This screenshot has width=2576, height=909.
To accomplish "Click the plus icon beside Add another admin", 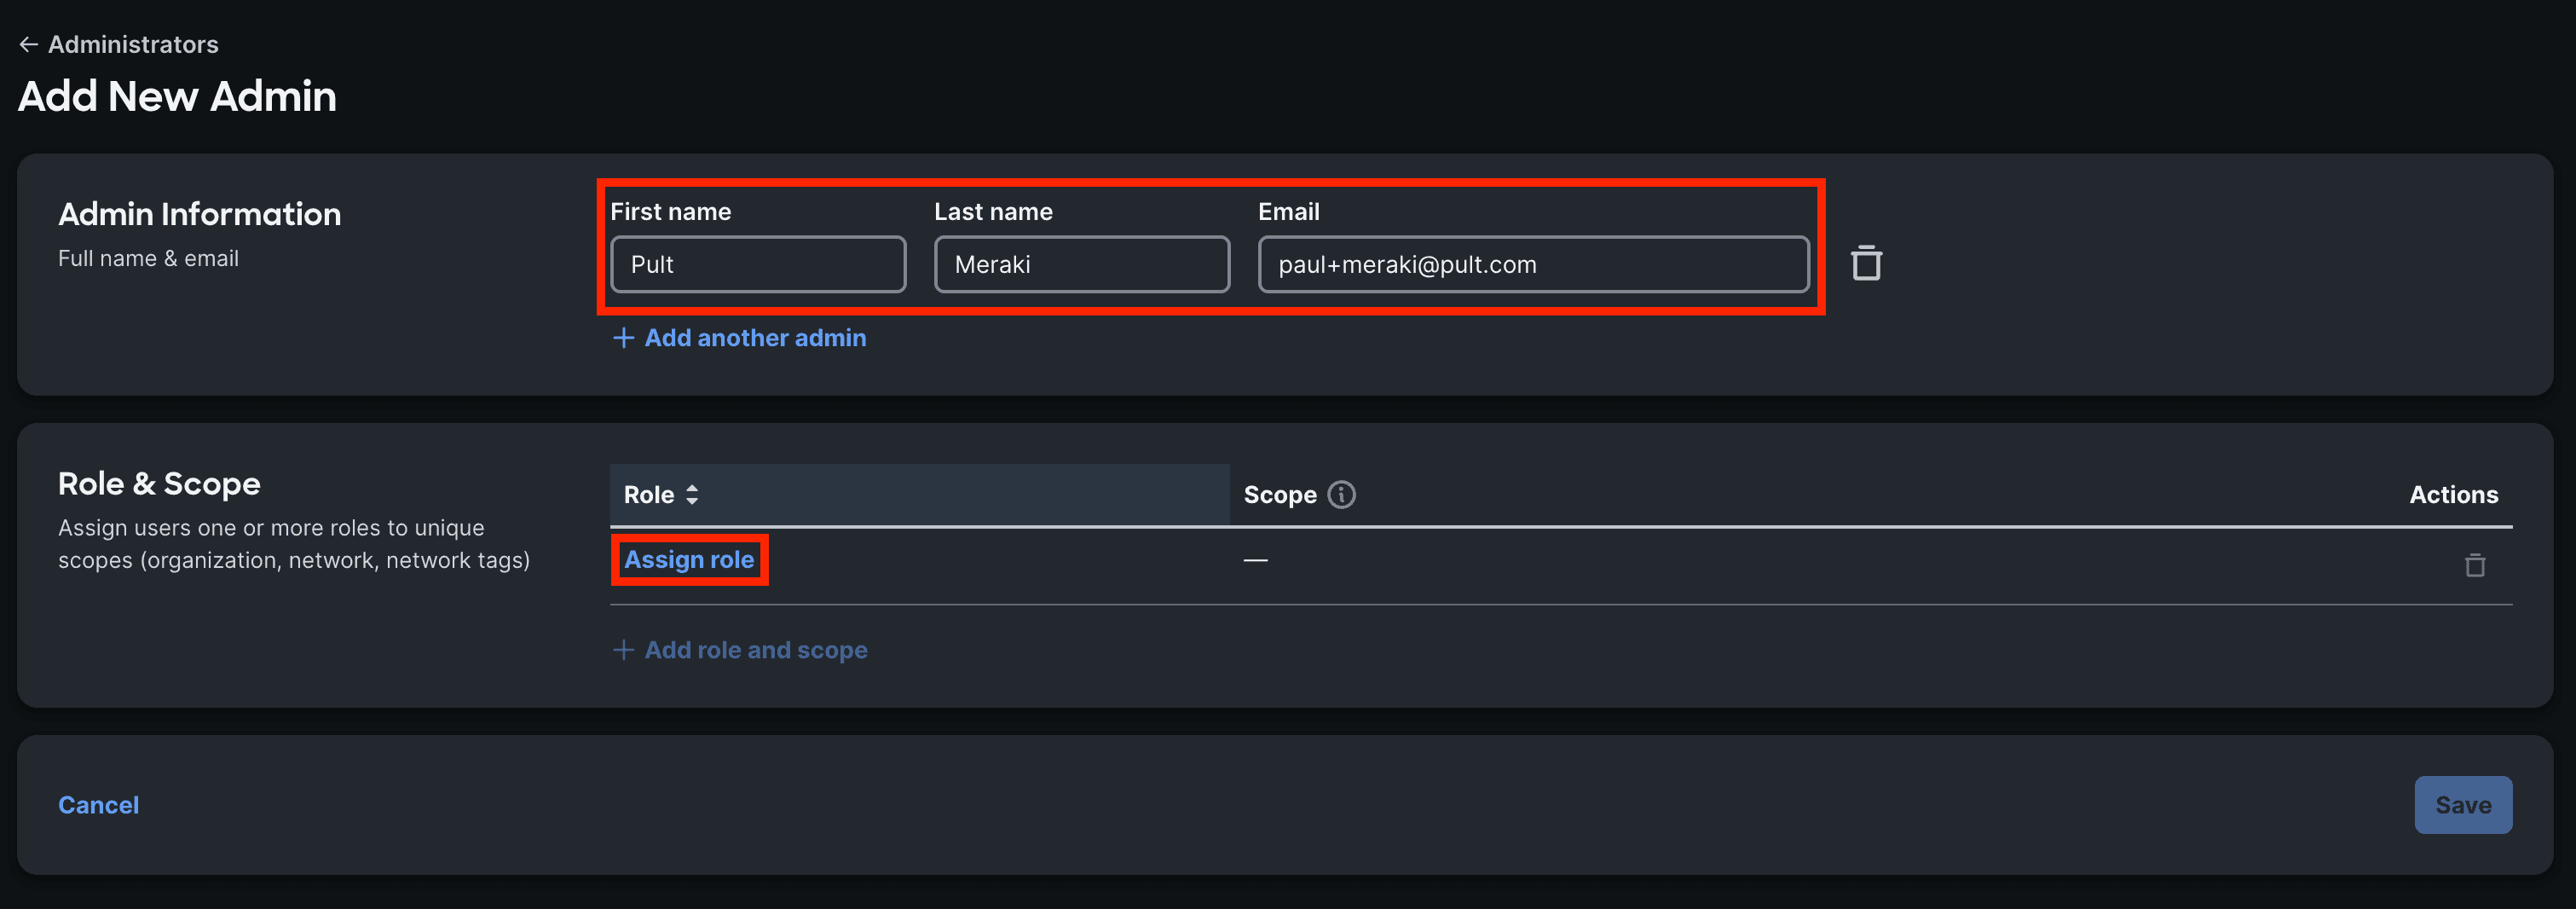I will click(x=623, y=338).
